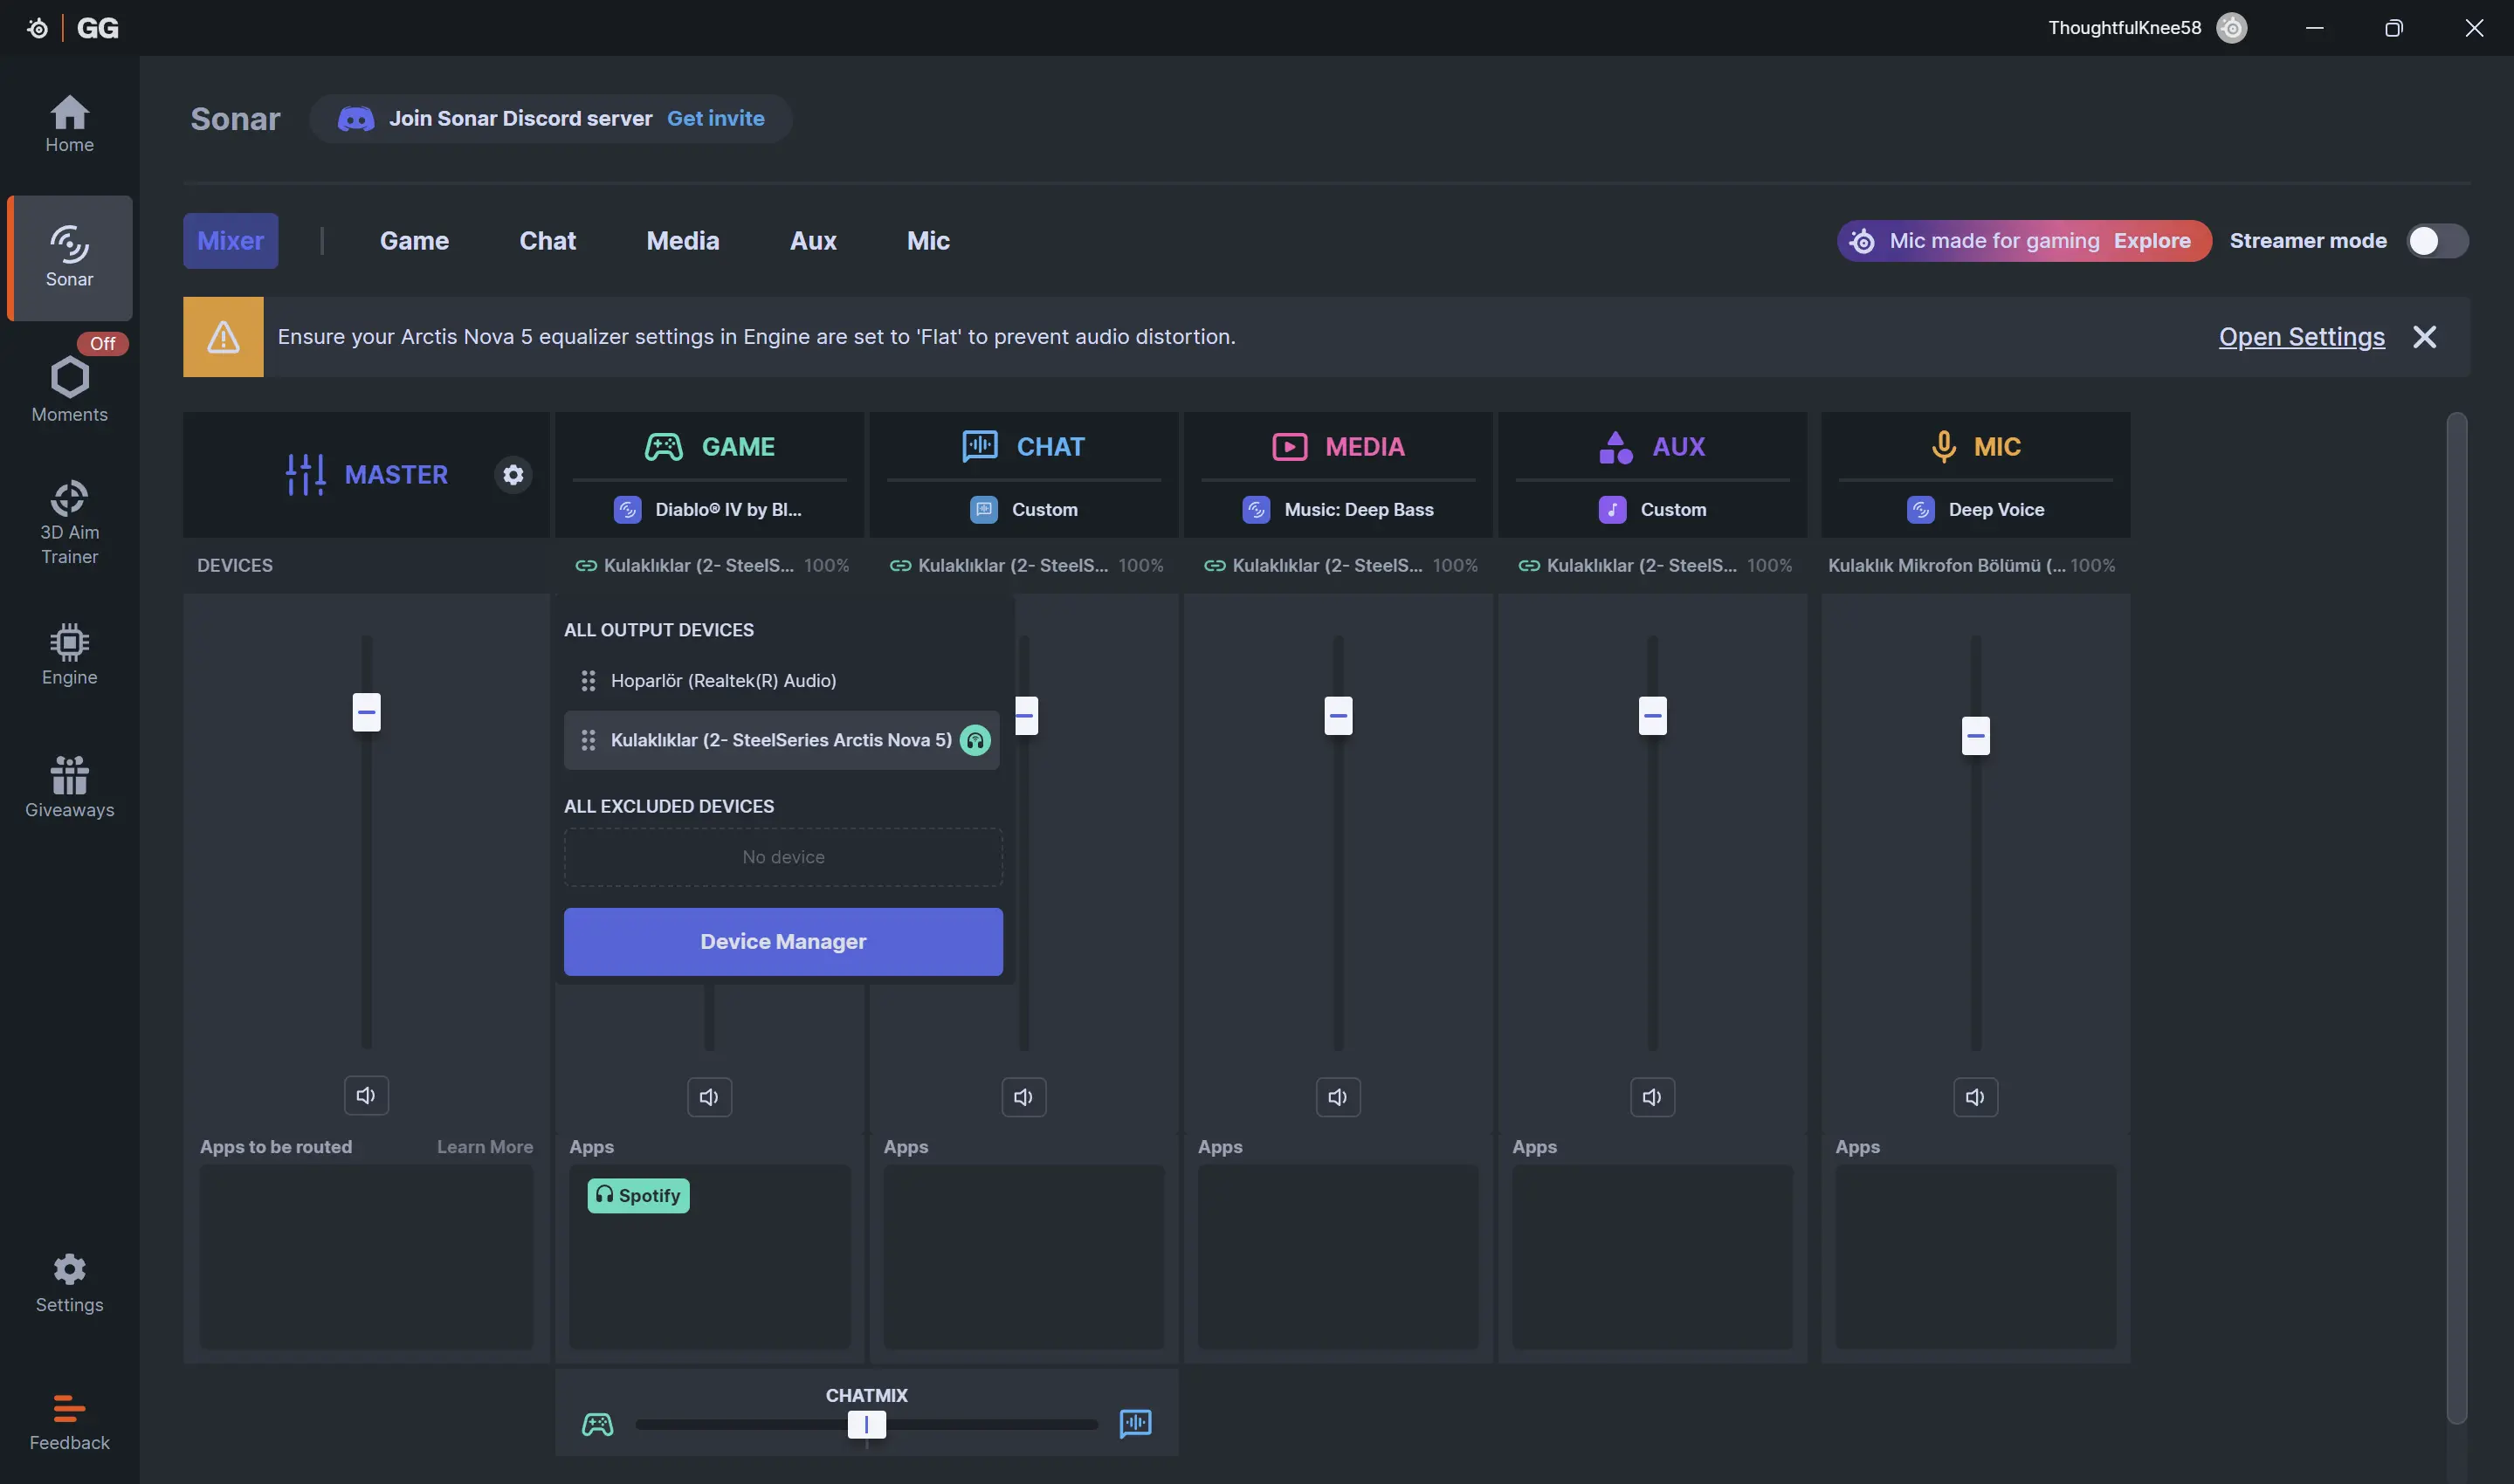The image size is (2514, 1484).
Task: Open the Engine section
Action: tap(69, 655)
